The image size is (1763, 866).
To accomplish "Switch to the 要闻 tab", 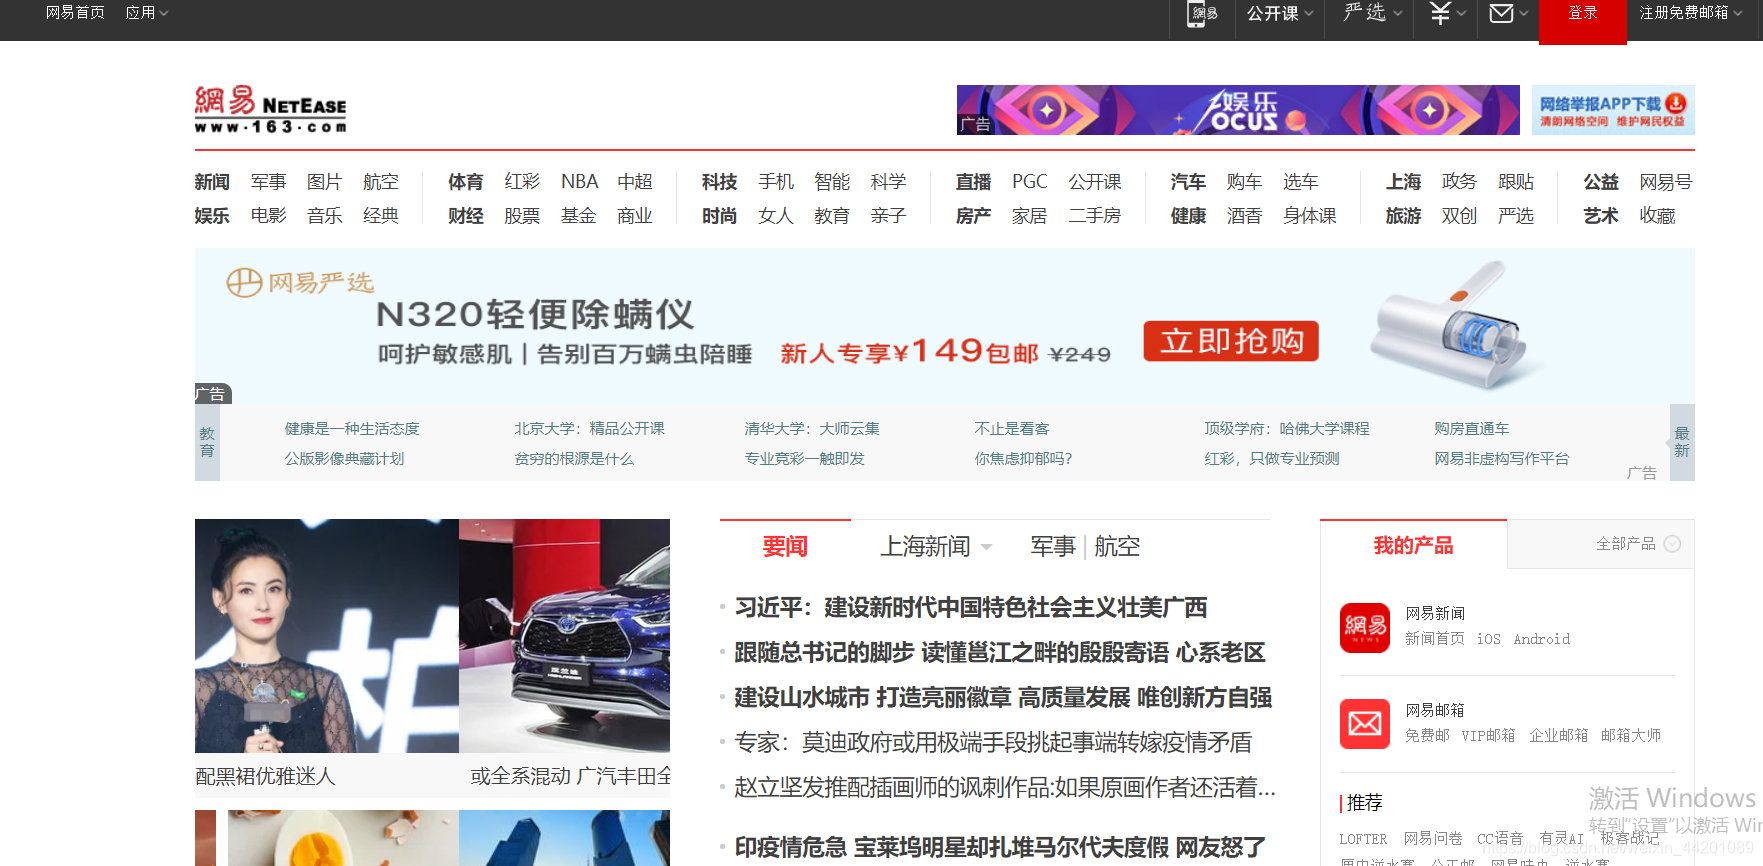I will [785, 546].
